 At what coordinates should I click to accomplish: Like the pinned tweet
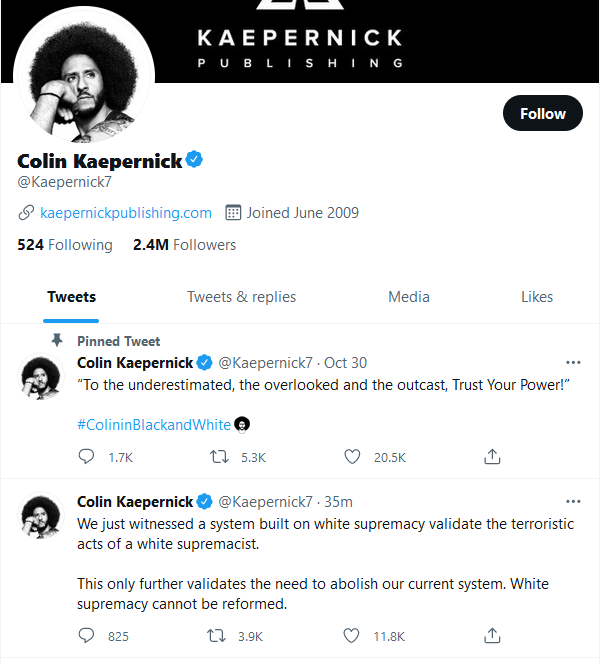pyautogui.click(x=352, y=457)
